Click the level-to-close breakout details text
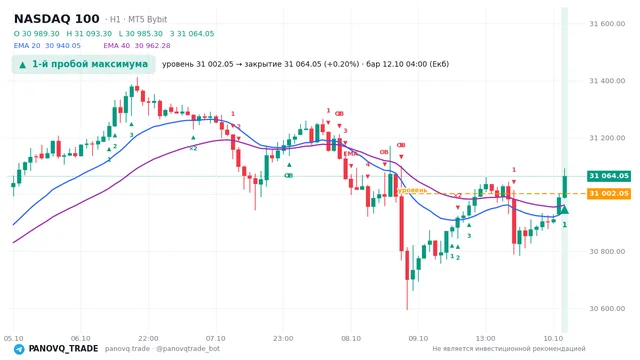The height and width of the screenshot is (360, 640). 305,64
